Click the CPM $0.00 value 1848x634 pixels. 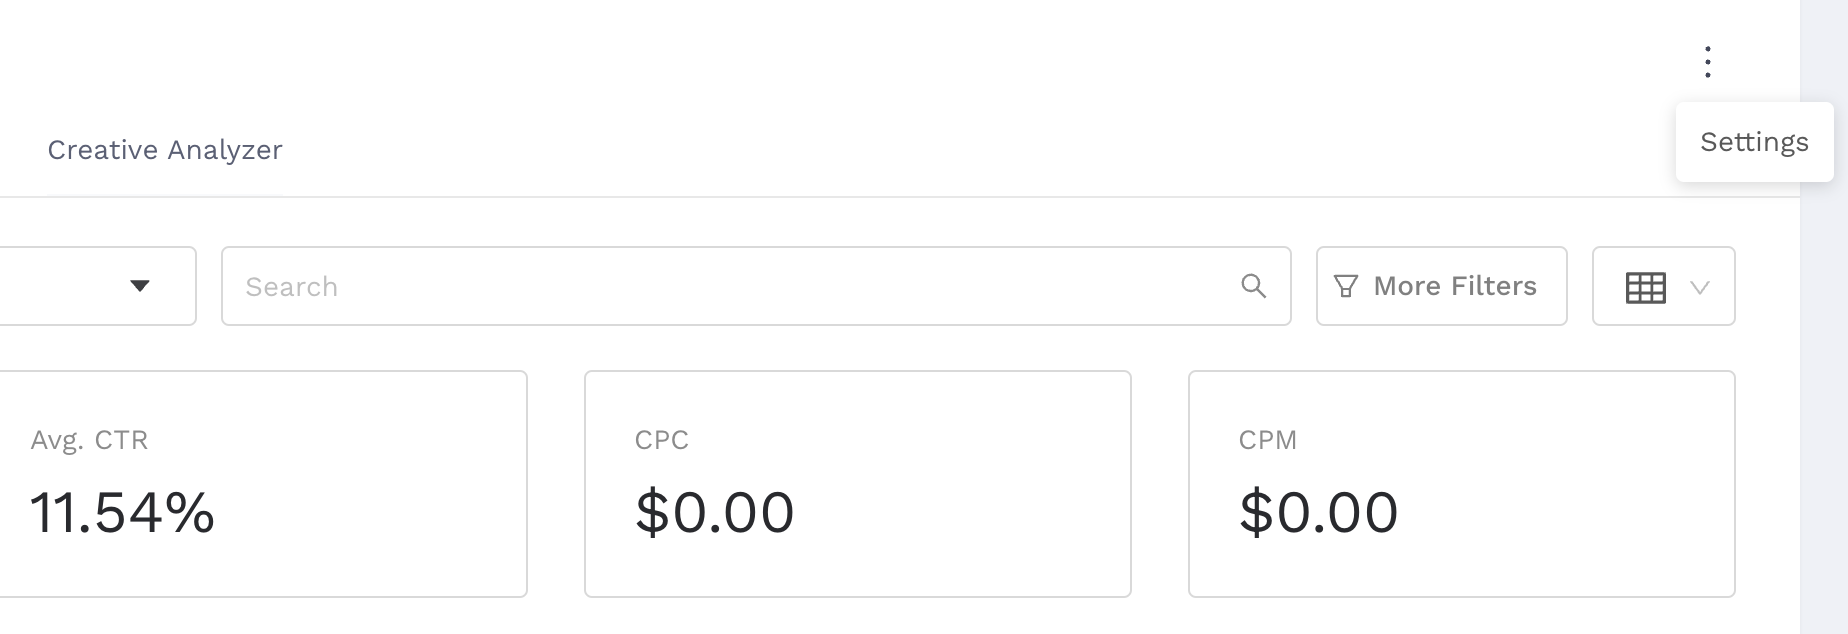[1318, 512]
